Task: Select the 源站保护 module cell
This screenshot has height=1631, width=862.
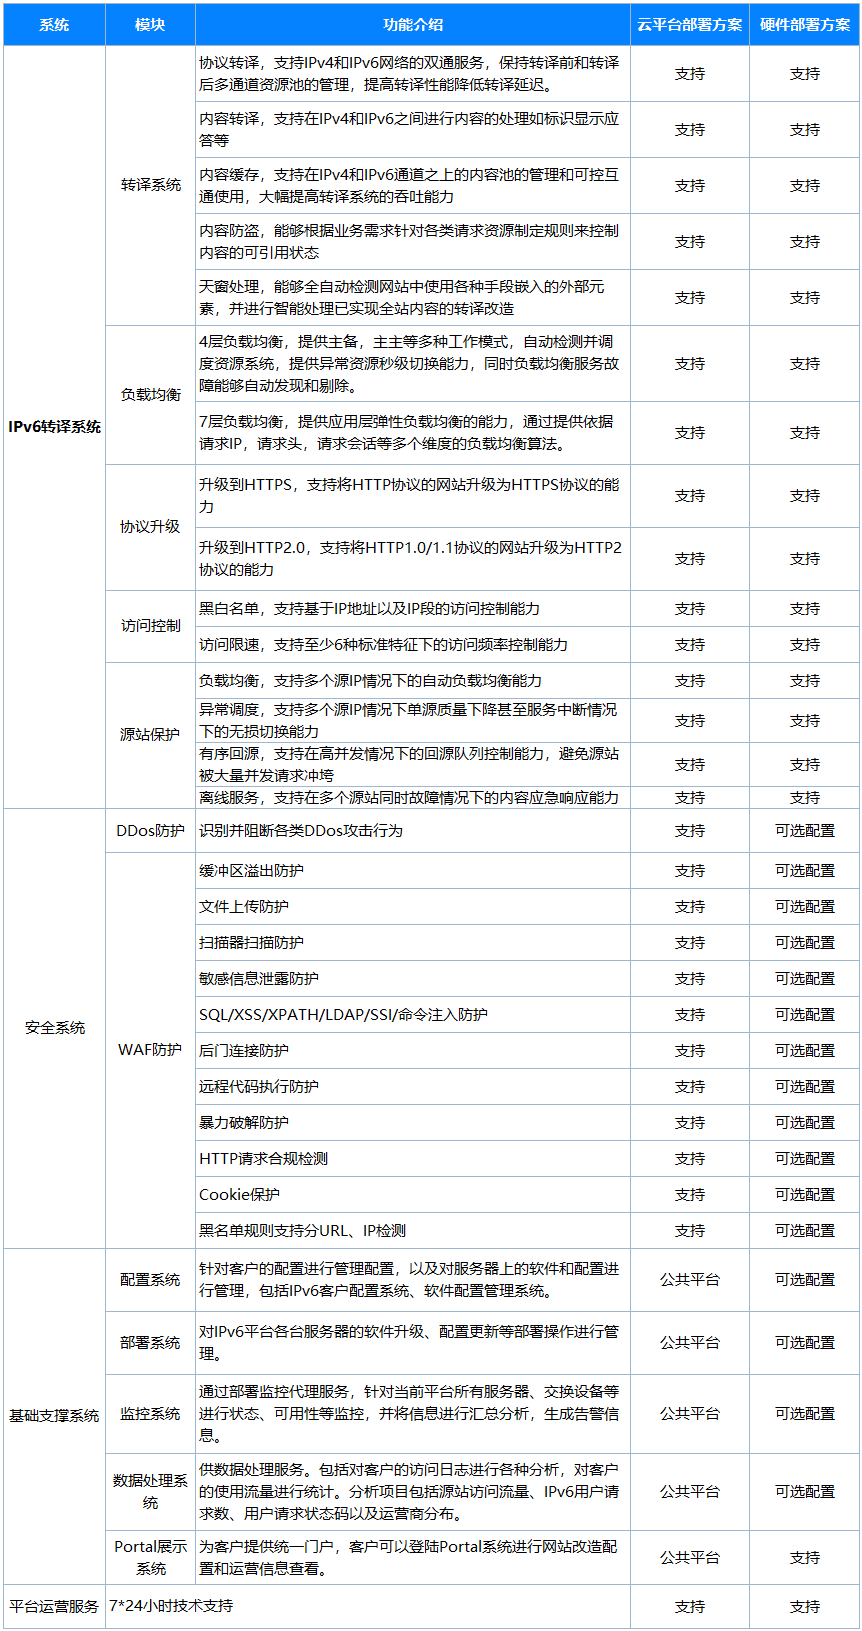Action: coord(150,735)
